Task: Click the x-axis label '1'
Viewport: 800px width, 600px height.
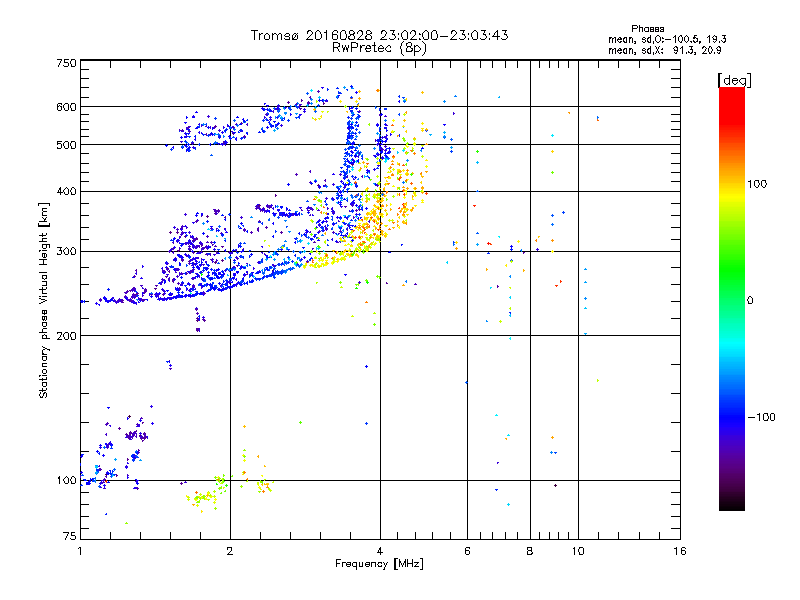Action: click(x=80, y=551)
